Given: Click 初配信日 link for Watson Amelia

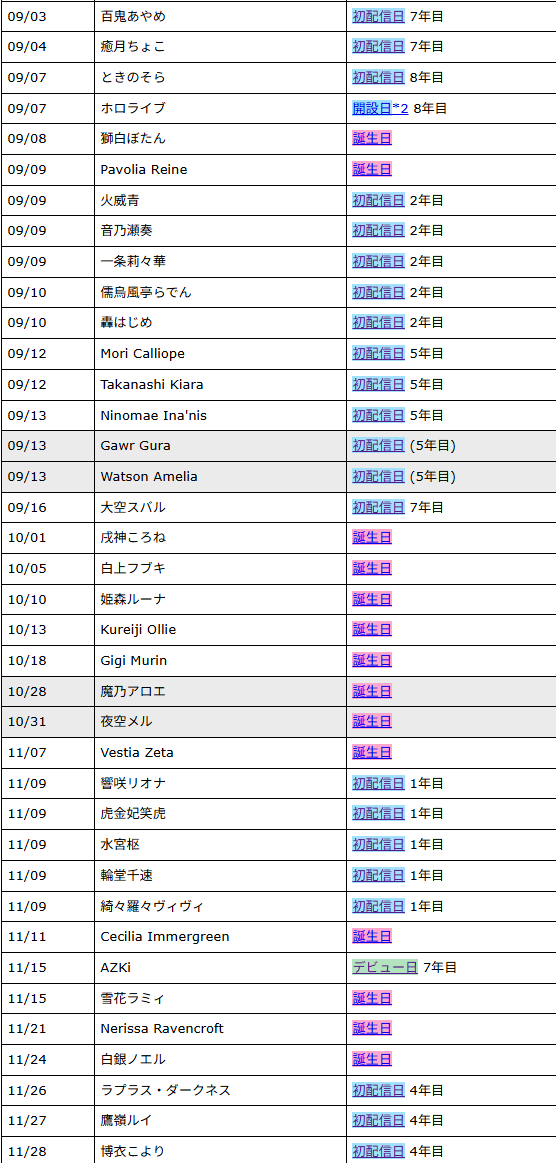Looking at the screenshot, I should coord(378,477).
